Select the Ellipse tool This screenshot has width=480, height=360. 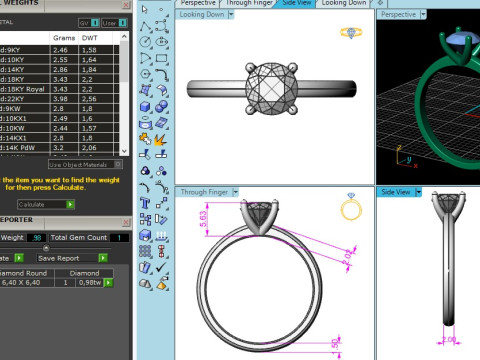tap(162, 42)
